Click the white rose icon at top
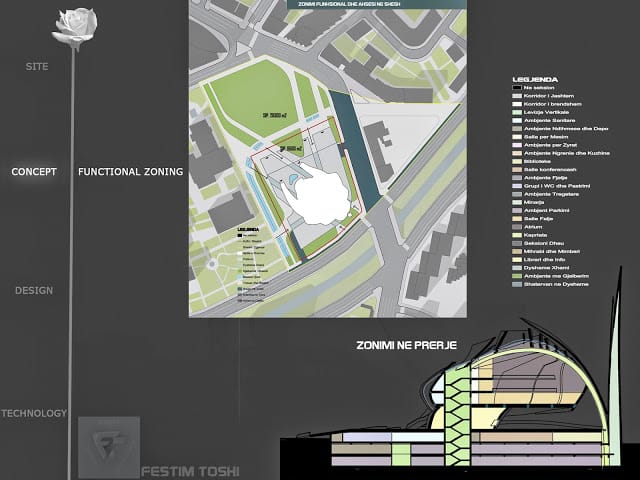This screenshot has width=640, height=480. pyautogui.click(x=75, y=25)
